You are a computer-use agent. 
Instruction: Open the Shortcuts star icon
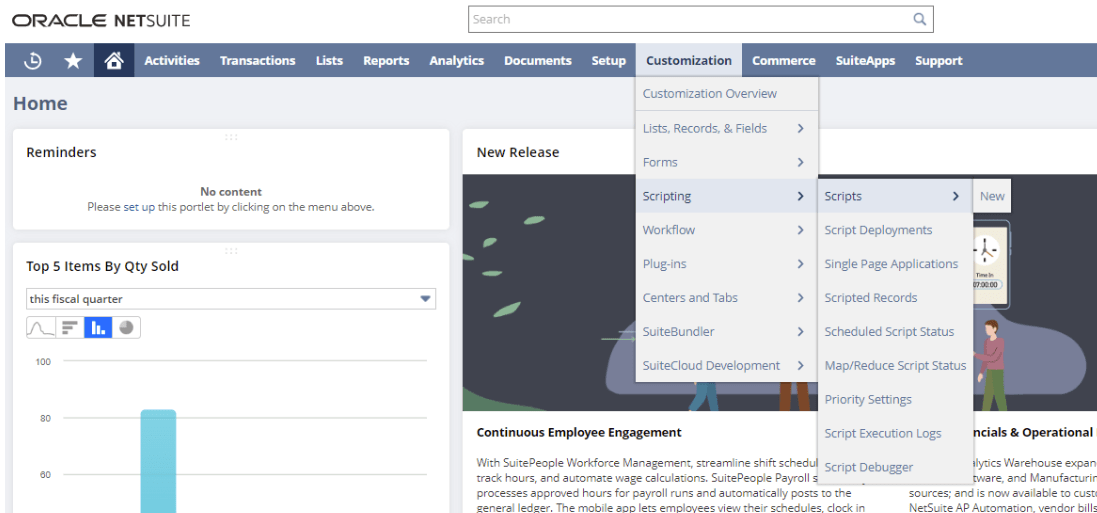click(73, 61)
